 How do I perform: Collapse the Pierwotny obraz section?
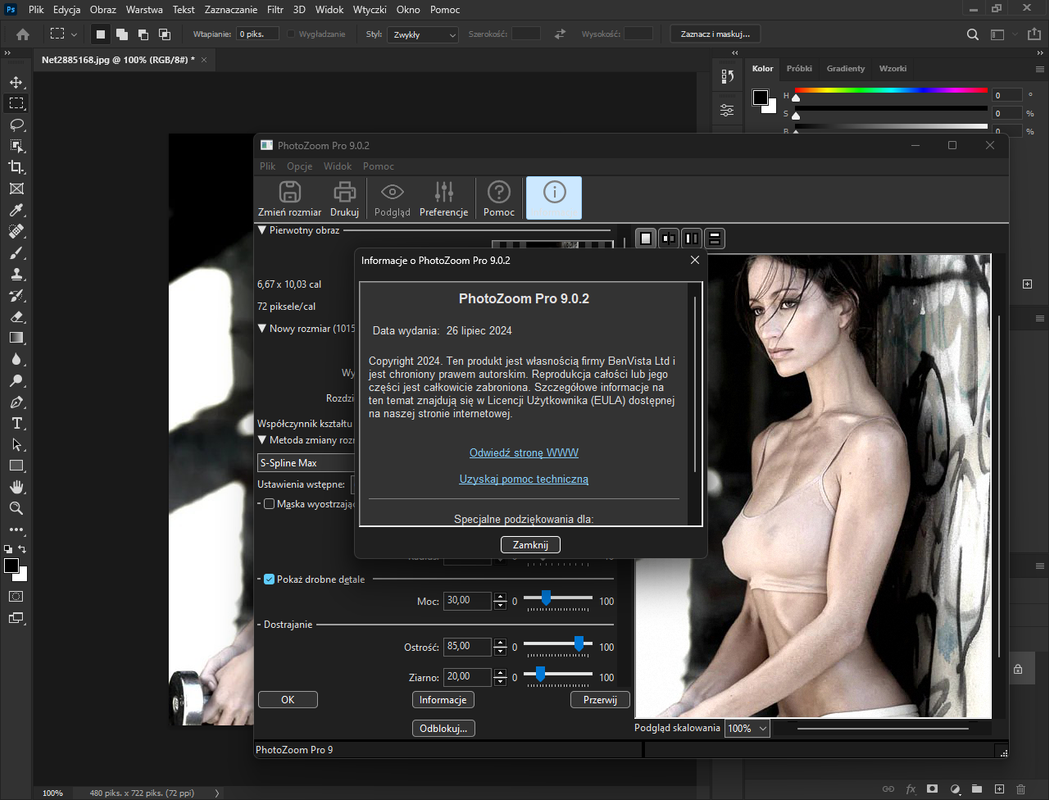(x=262, y=230)
